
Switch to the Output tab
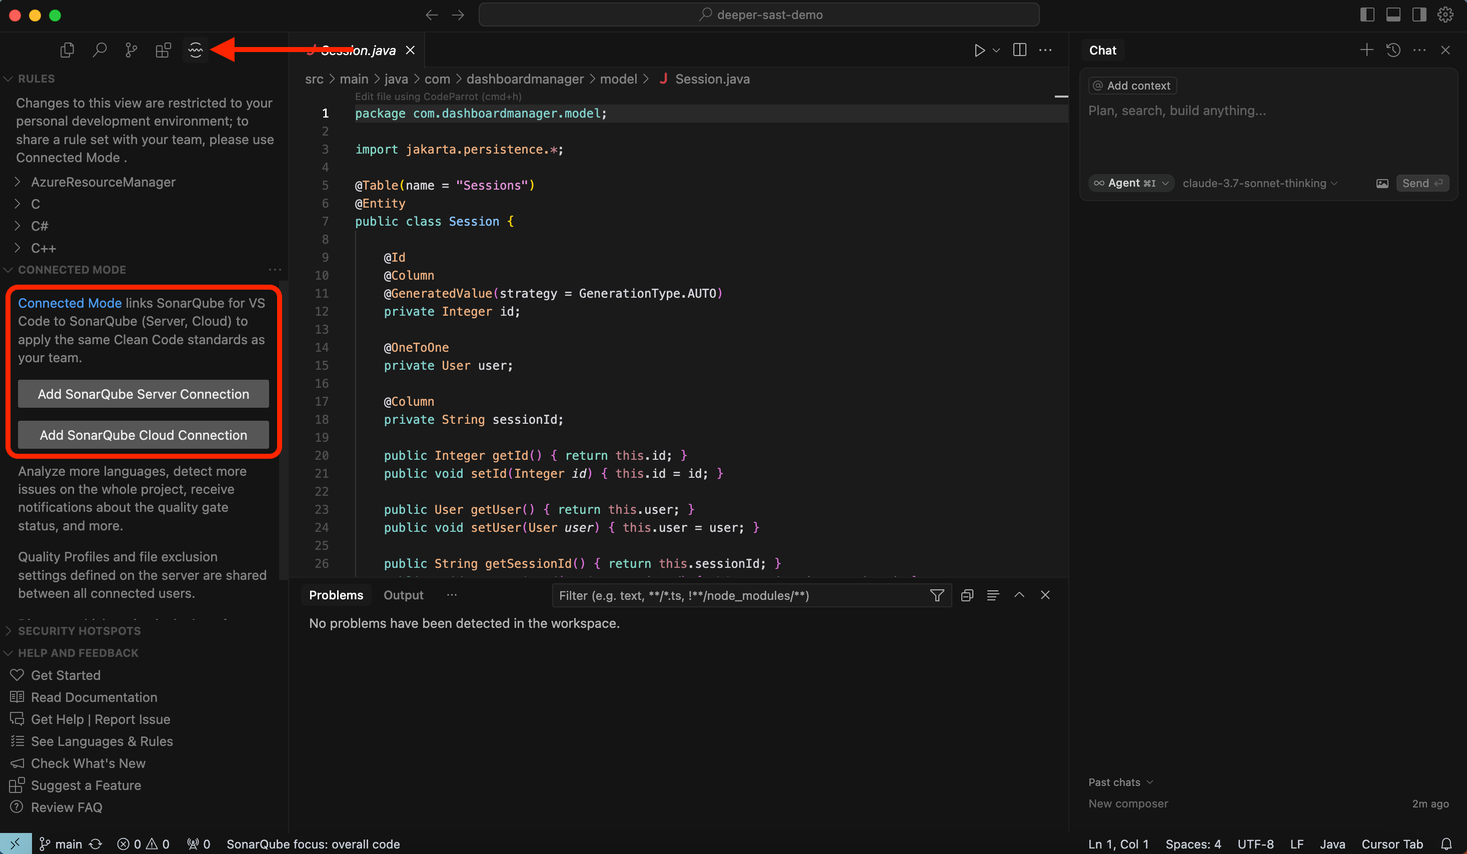[403, 595]
